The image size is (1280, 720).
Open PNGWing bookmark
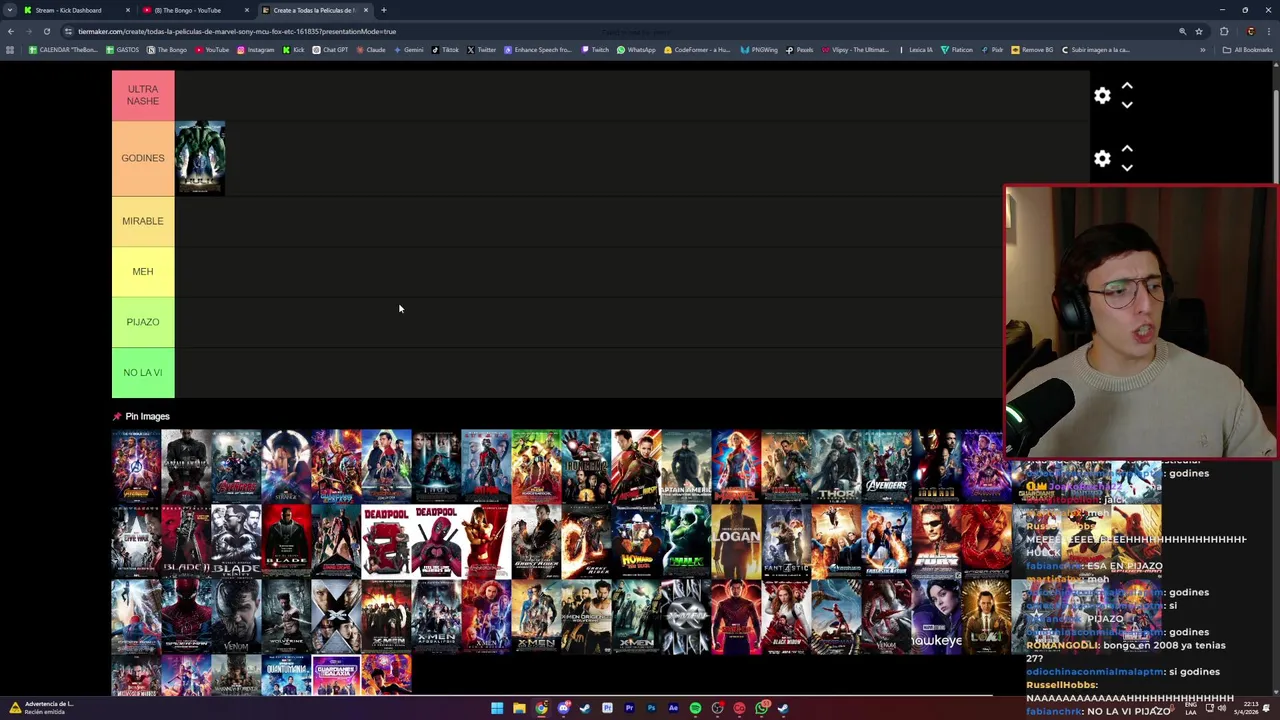pyautogui.click(x=759, y=50)
